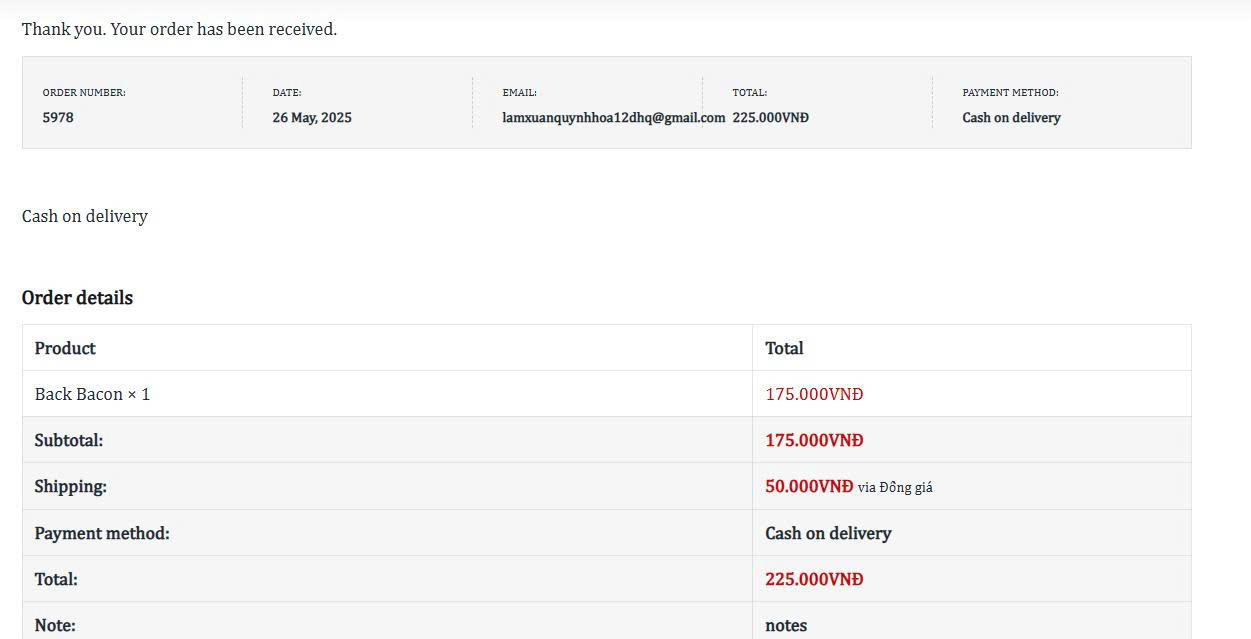The height and width of the screenshot is (639, 1251).
Task: Click the customer email address
Action: (613, 117)
